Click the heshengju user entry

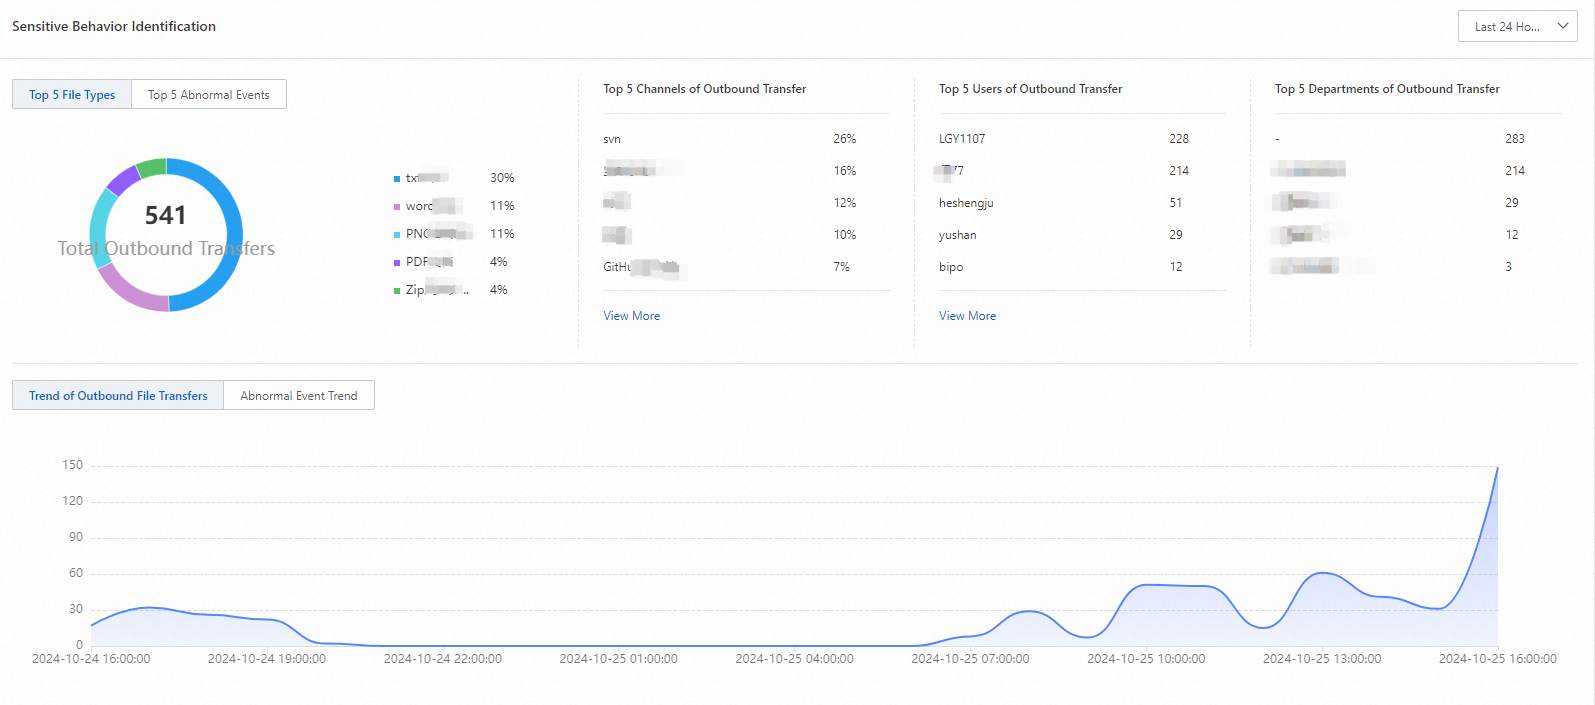coord(966,203)
